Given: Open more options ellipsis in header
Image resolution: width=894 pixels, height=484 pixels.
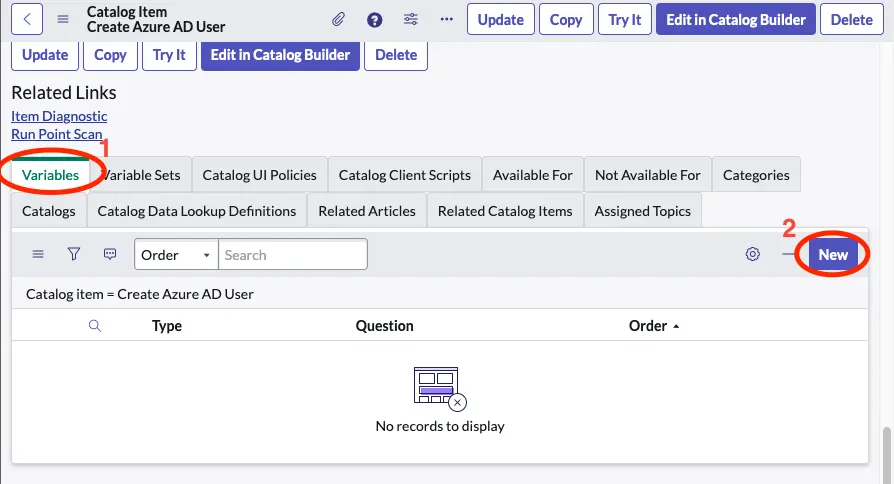Looking at the screenshot, I should point(446,19).
